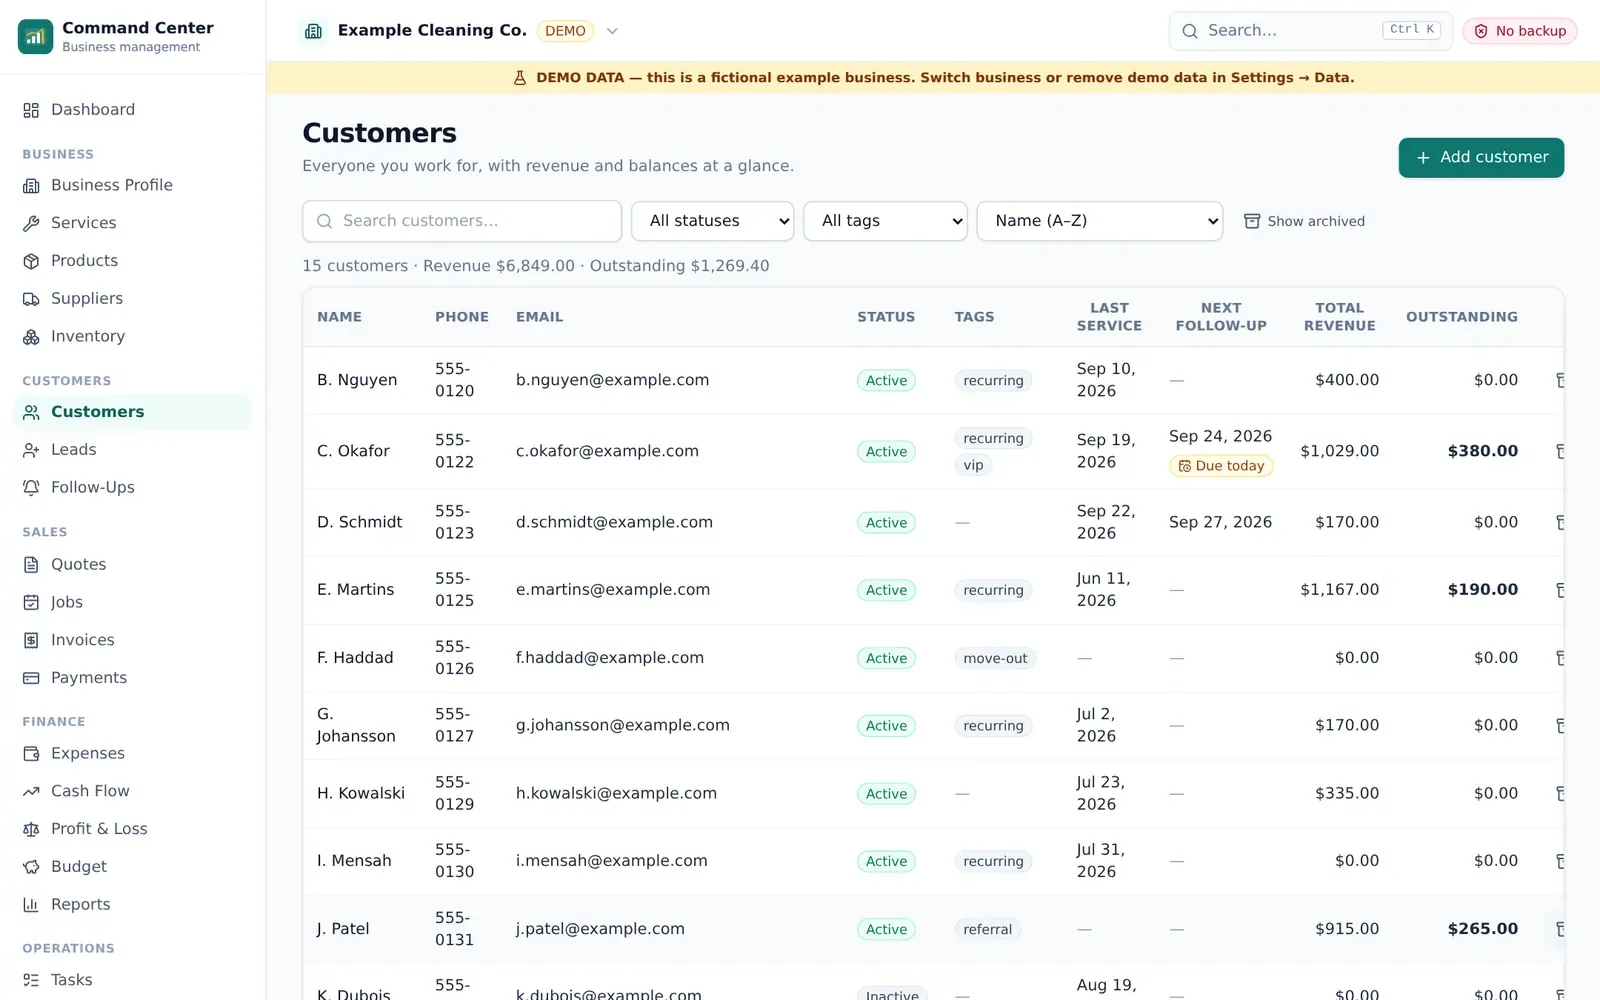Click the OUTSTANDING column header
The width and height of the screenshot is (1600, 1000).
click(1461, 317)
